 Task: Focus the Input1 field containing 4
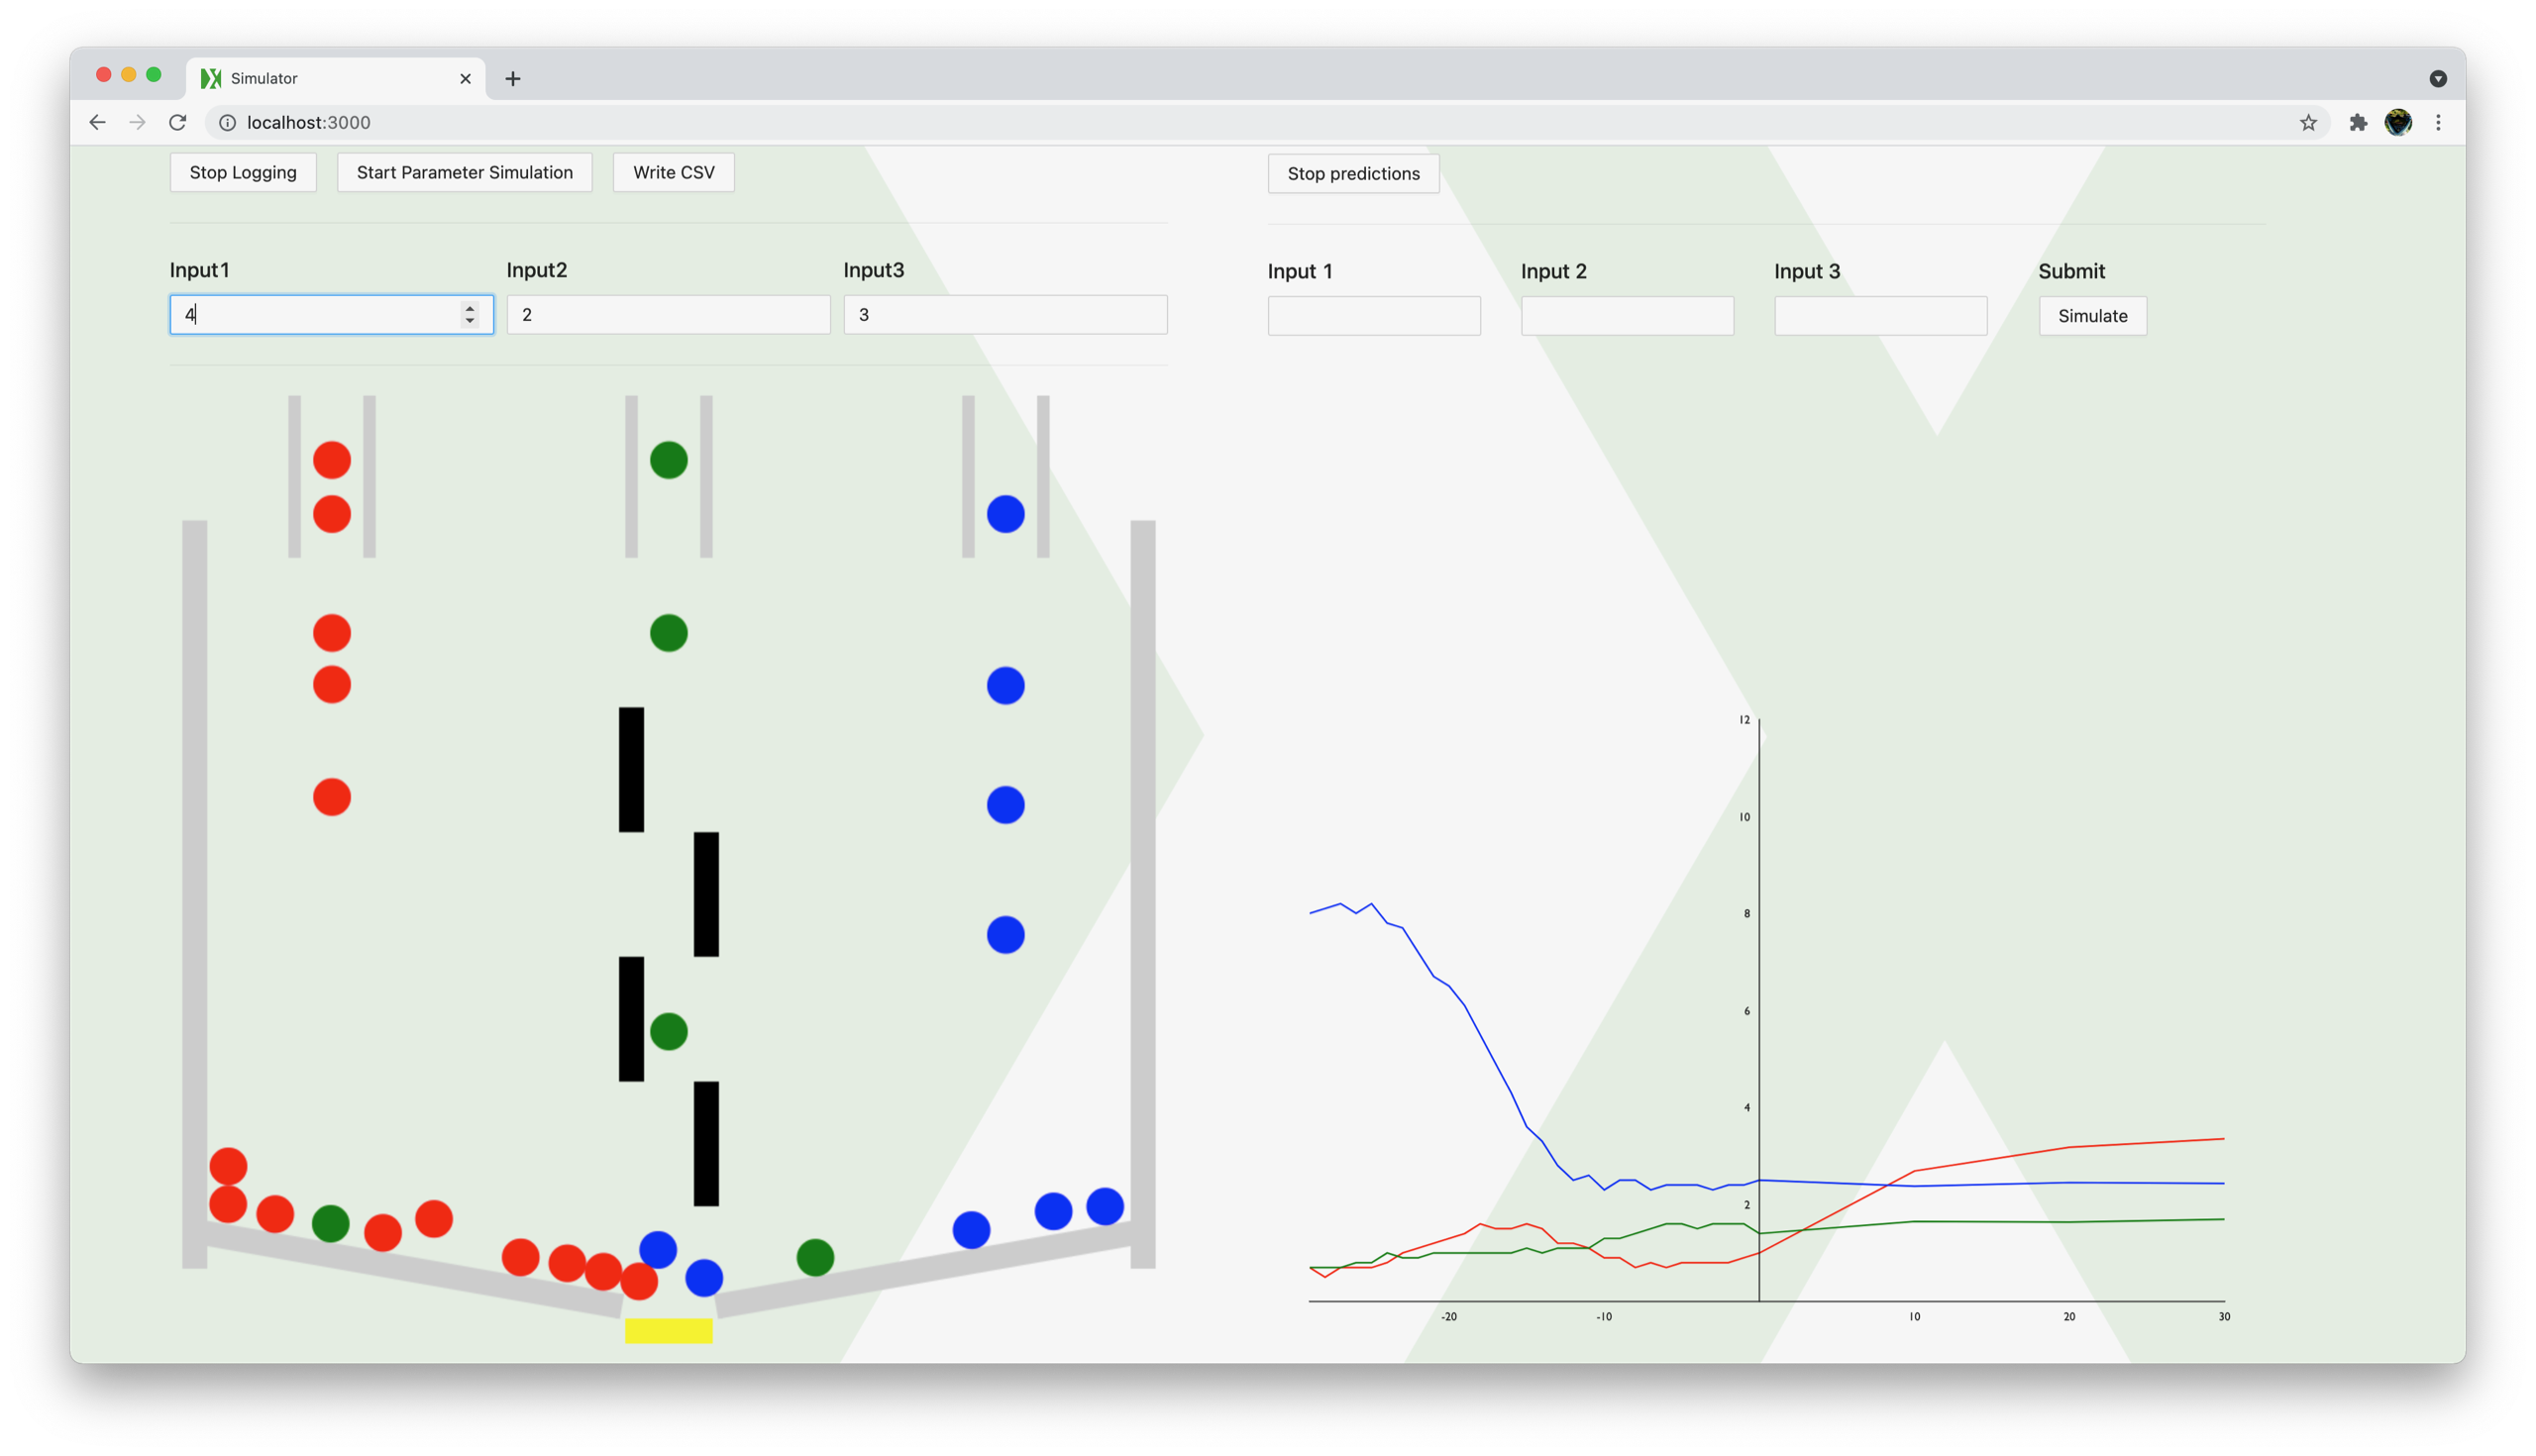331,314
